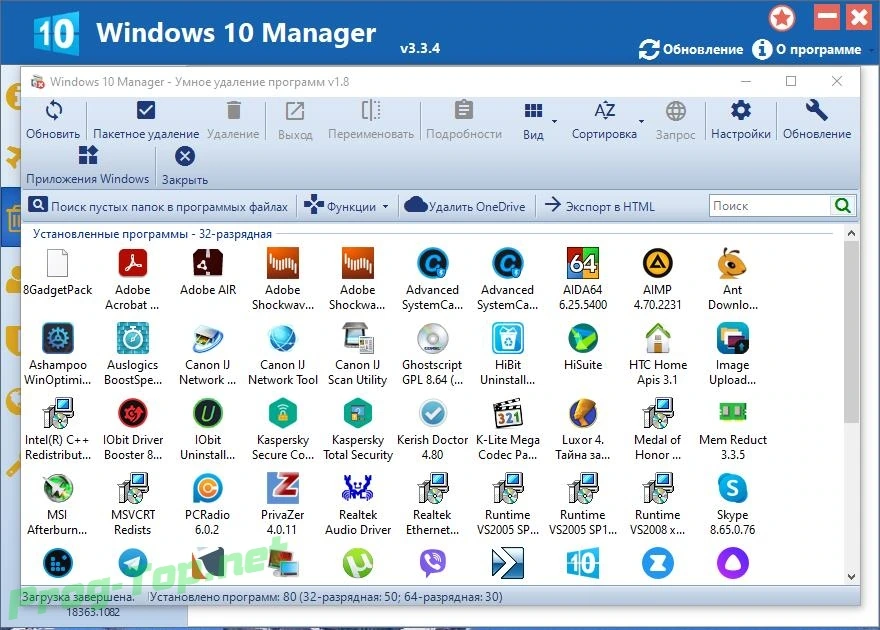Click the Обновить refresh icon
This screenshot has height=630, width=880.
[x=54, y=111]
